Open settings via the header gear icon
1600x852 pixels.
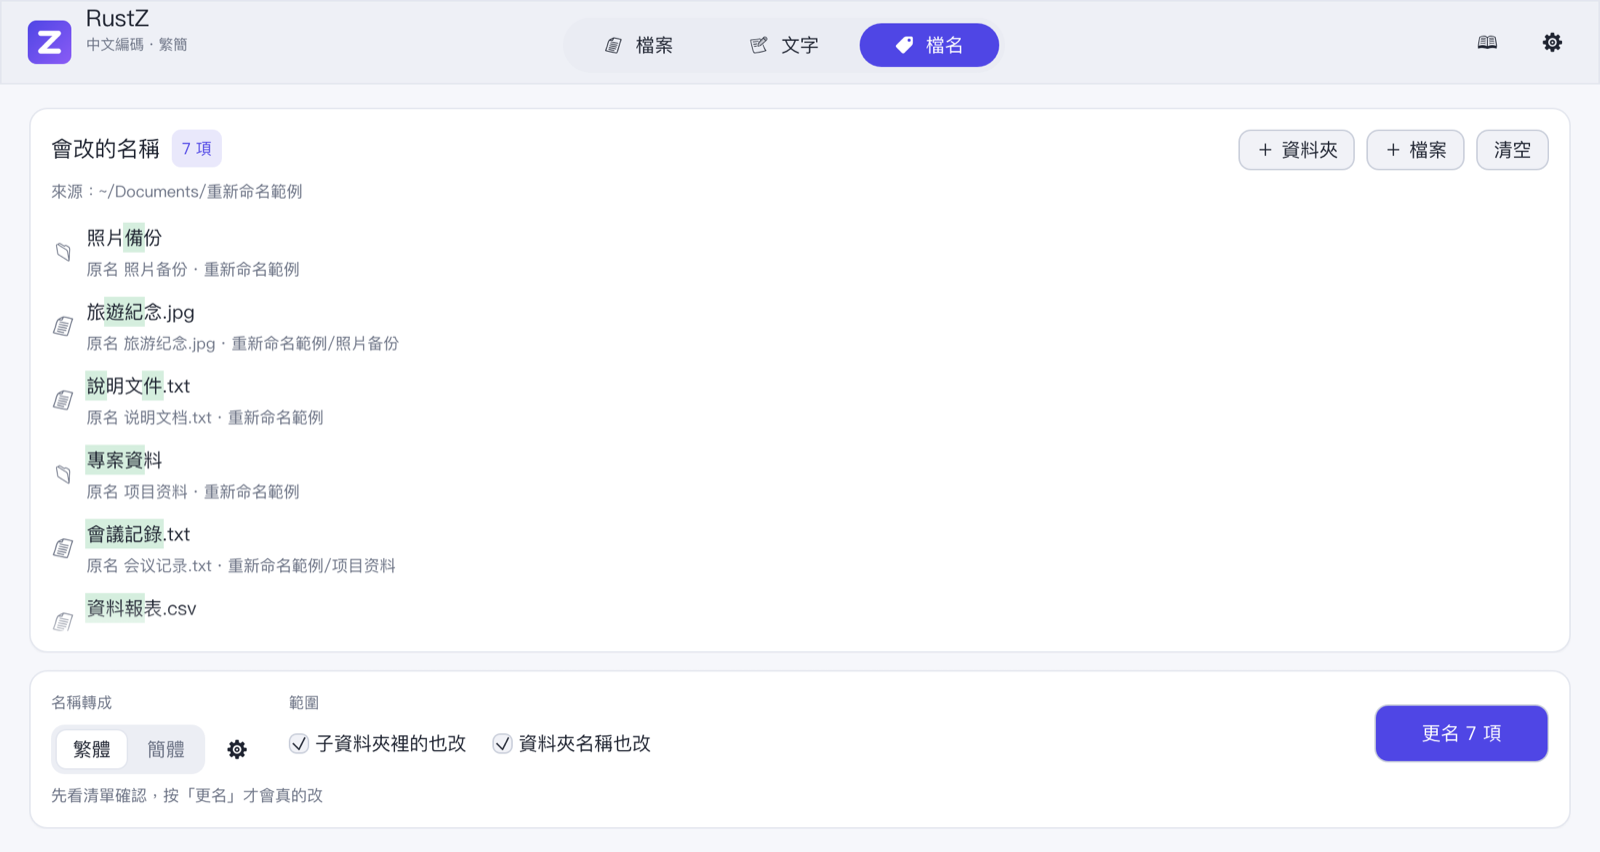click(1552, 42)
